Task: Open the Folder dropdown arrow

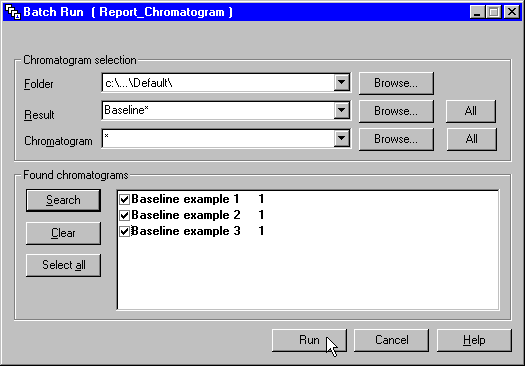Action: coord(342,82)
